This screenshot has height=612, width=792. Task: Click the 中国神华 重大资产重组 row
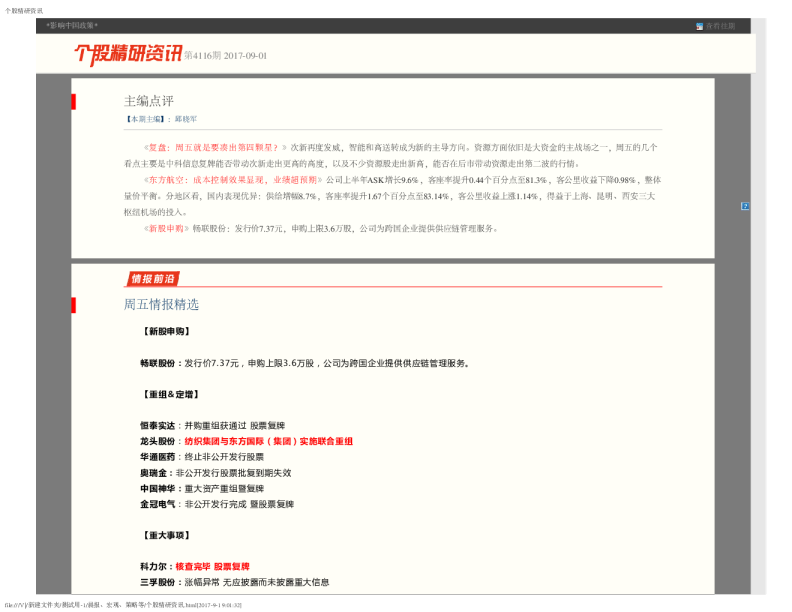202,489
